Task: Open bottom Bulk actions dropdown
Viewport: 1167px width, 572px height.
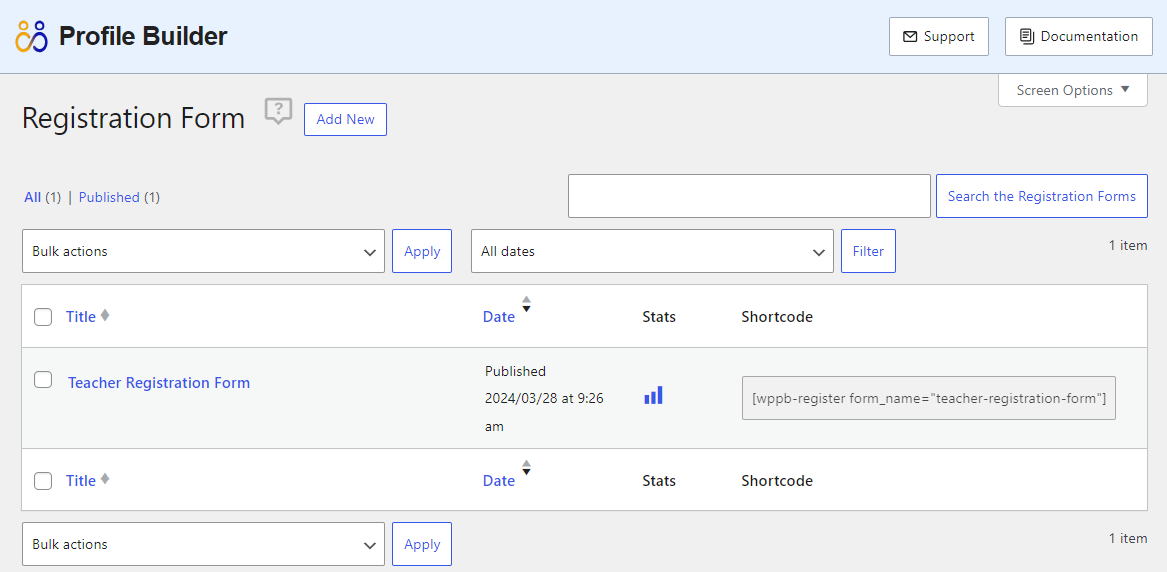Action: click(203, 544)
